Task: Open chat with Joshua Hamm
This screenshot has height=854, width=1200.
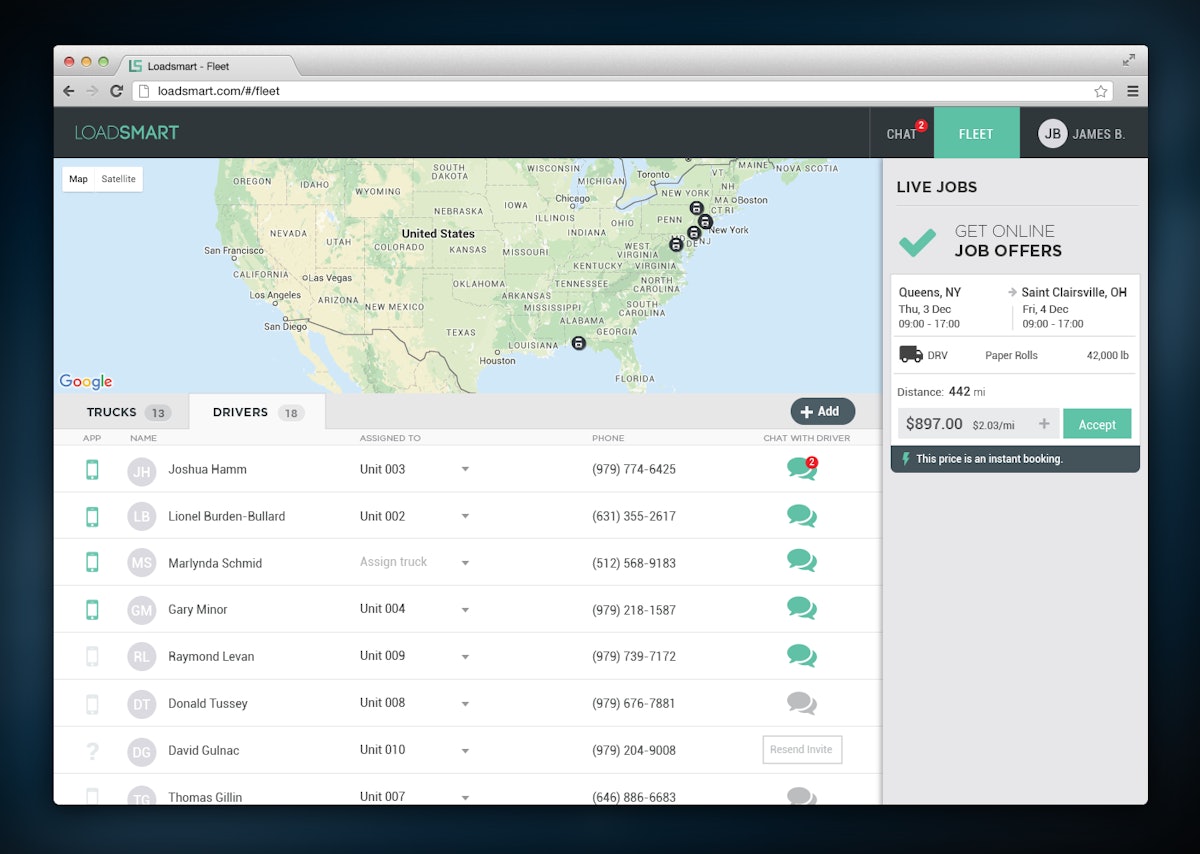Action: [801, 469]
